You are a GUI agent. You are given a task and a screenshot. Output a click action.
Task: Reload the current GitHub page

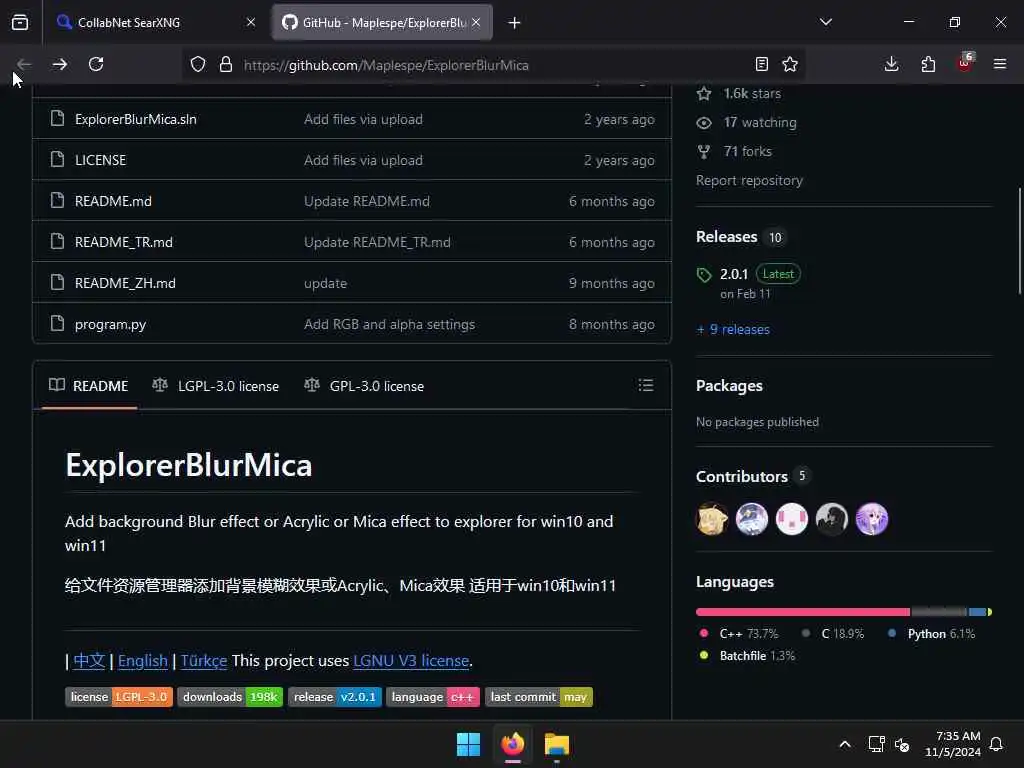coord(96,64)
